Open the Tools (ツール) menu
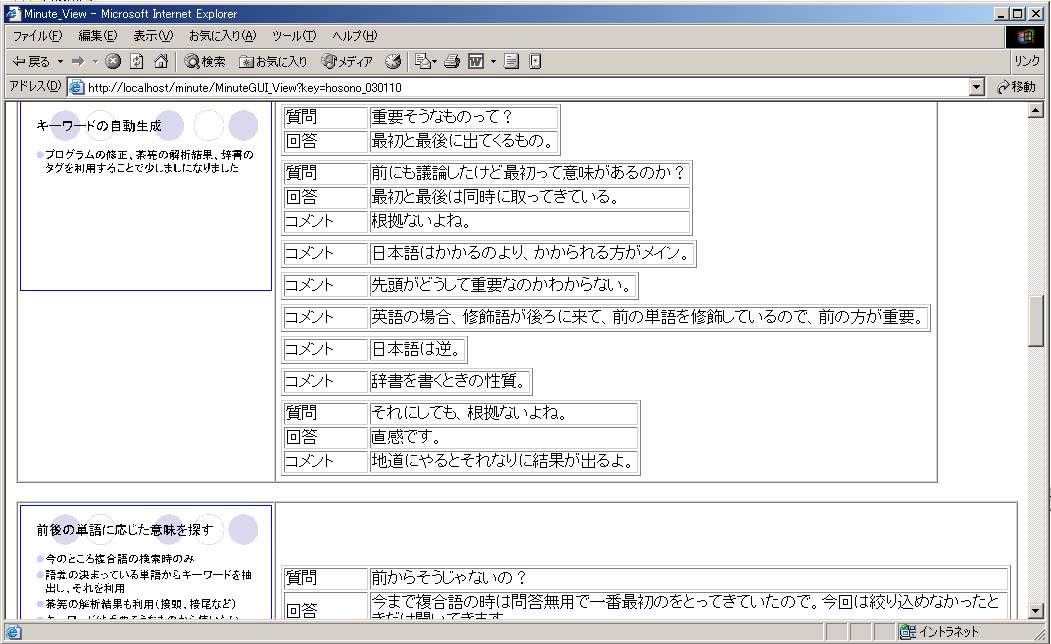 point(294,36)
